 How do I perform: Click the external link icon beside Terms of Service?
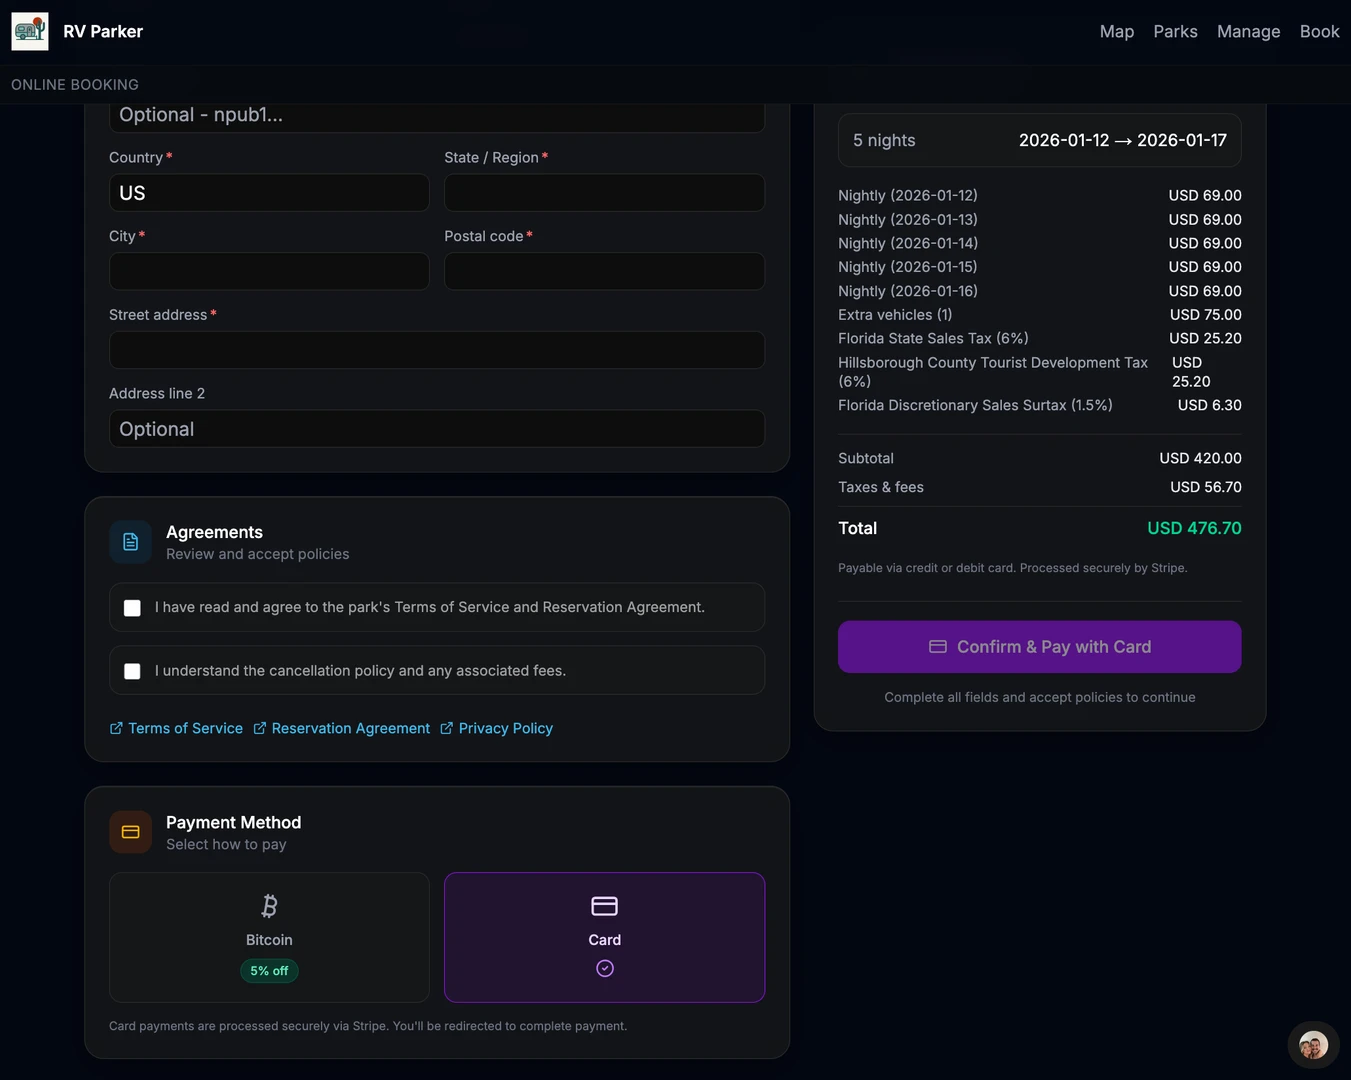[x=116, y=728]
